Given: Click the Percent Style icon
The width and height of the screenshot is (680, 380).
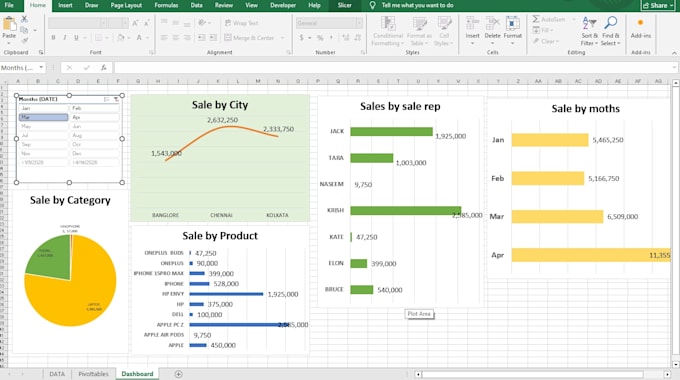Looking at the screenshot, I should point(320,38).
